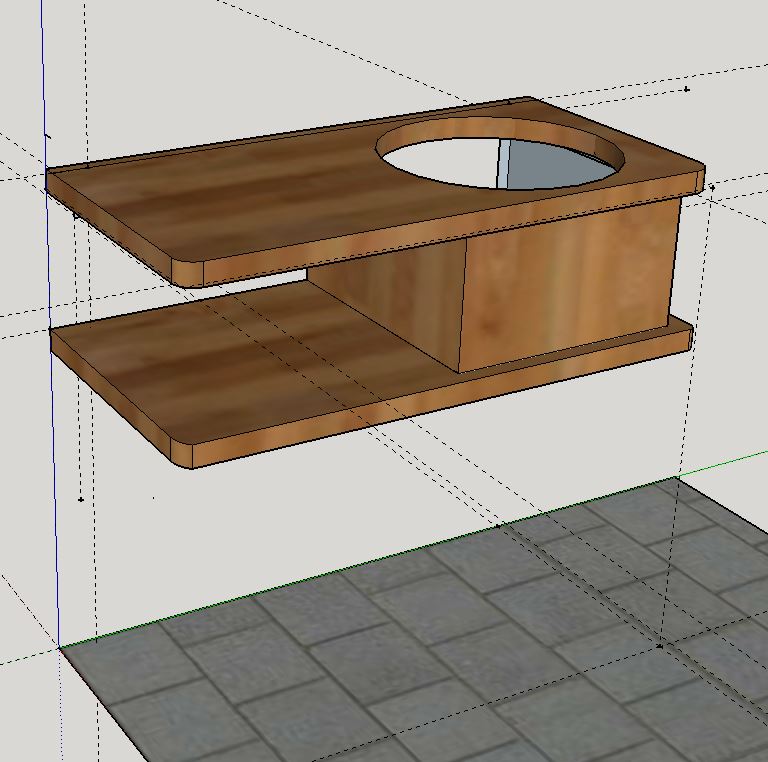The width and height of the screenshot is (768, 762).
Task: Click the right end face of the tabletop
Action: (701, 181)
